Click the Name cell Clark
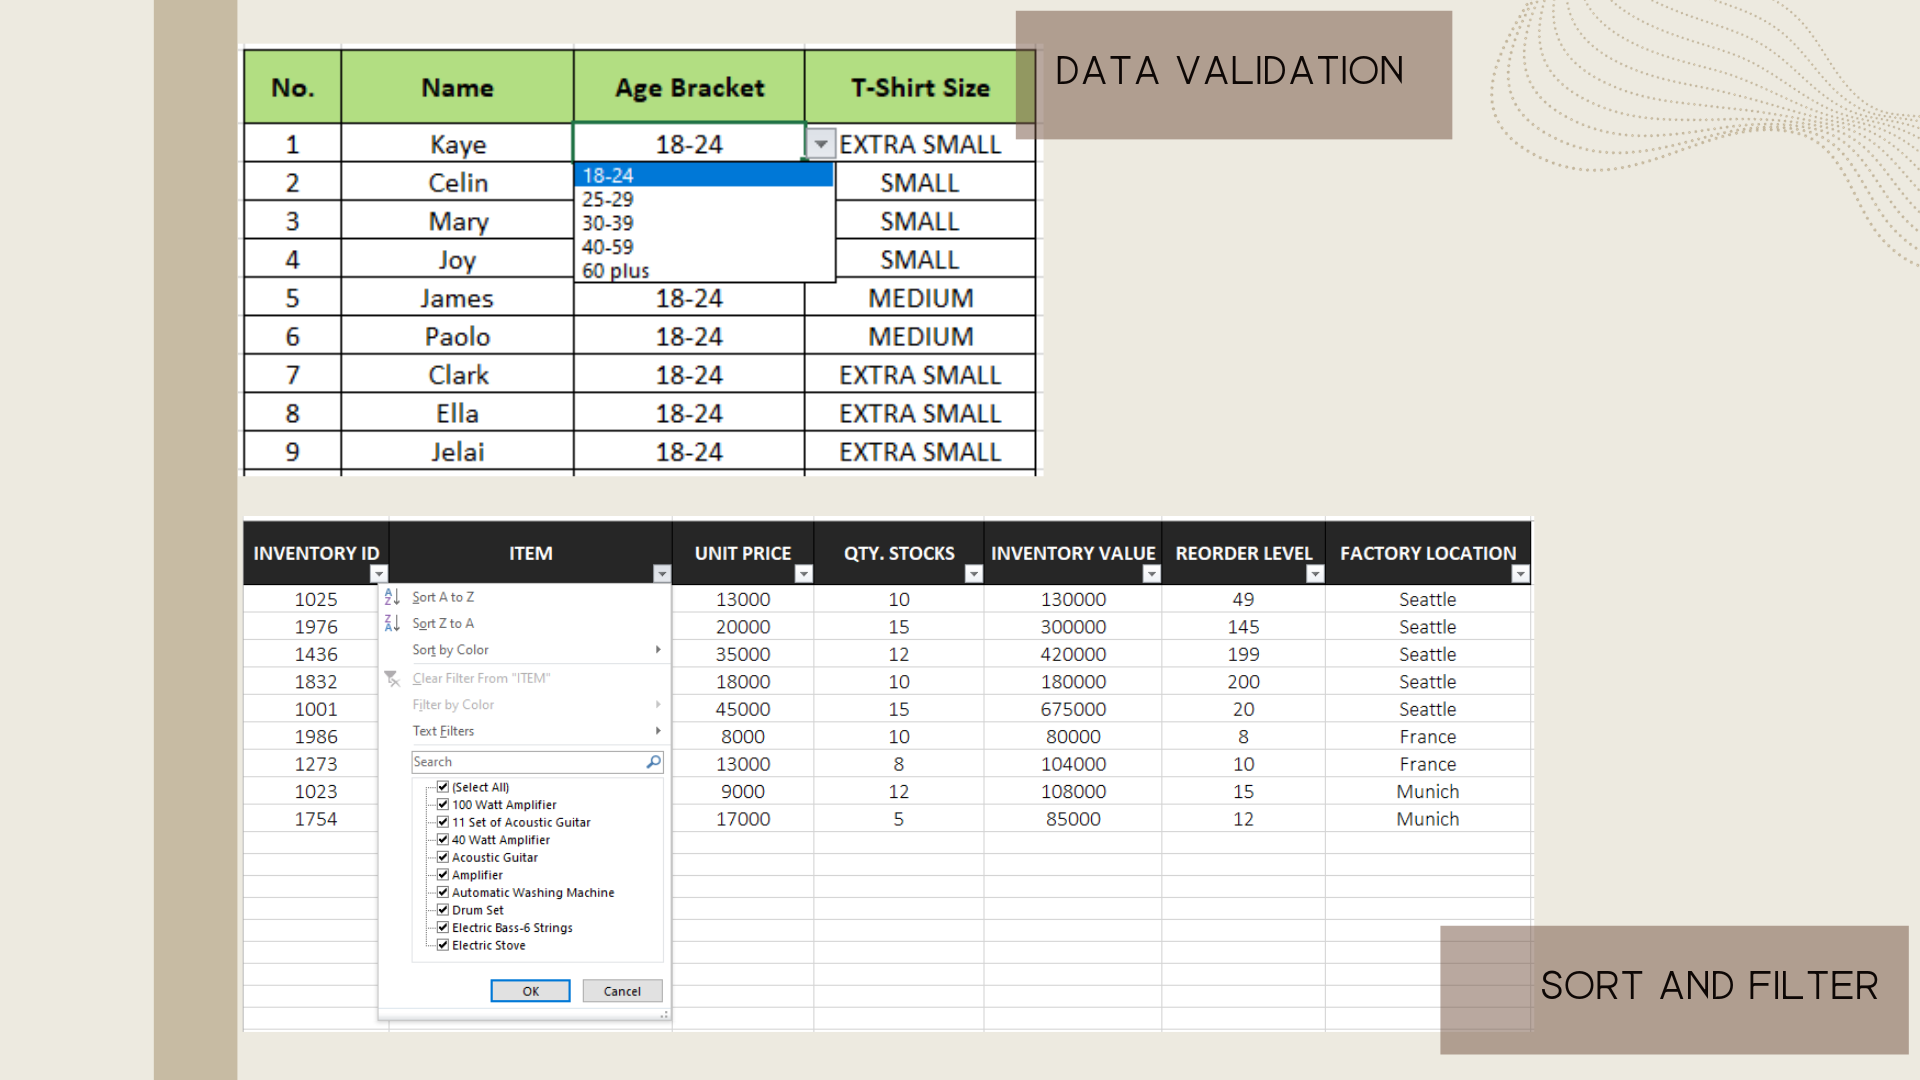This screenshot has width=1920, height=1080. point(458,375)
